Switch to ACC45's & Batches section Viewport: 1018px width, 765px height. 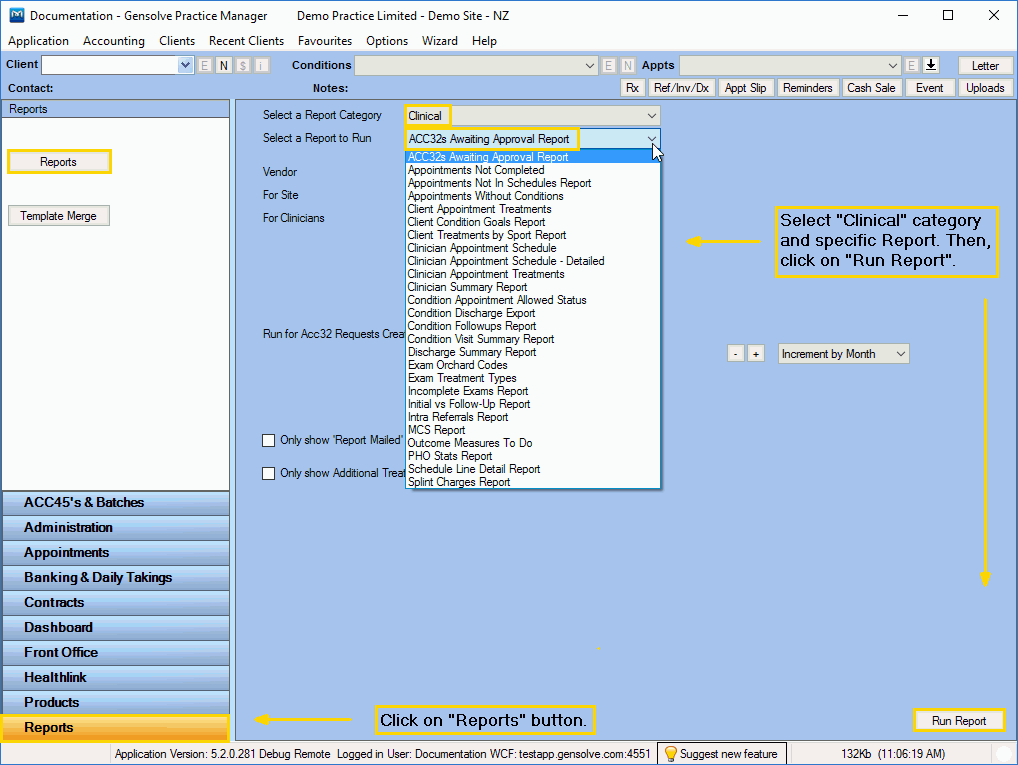point(116,503)
